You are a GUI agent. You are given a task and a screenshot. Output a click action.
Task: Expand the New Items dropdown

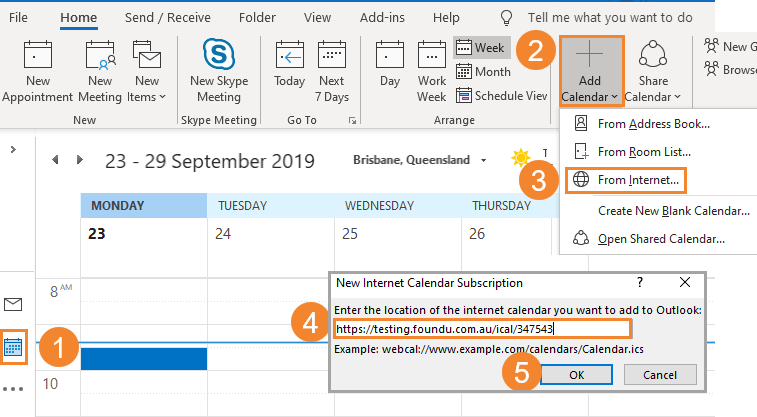coord(147,70)
